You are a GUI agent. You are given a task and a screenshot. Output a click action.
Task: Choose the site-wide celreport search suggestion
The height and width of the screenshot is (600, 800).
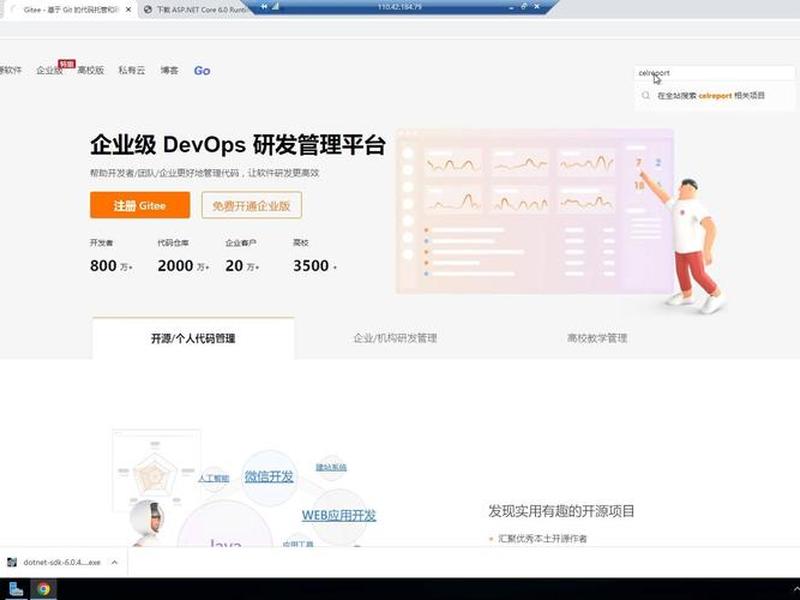click(x=714, y=95)
